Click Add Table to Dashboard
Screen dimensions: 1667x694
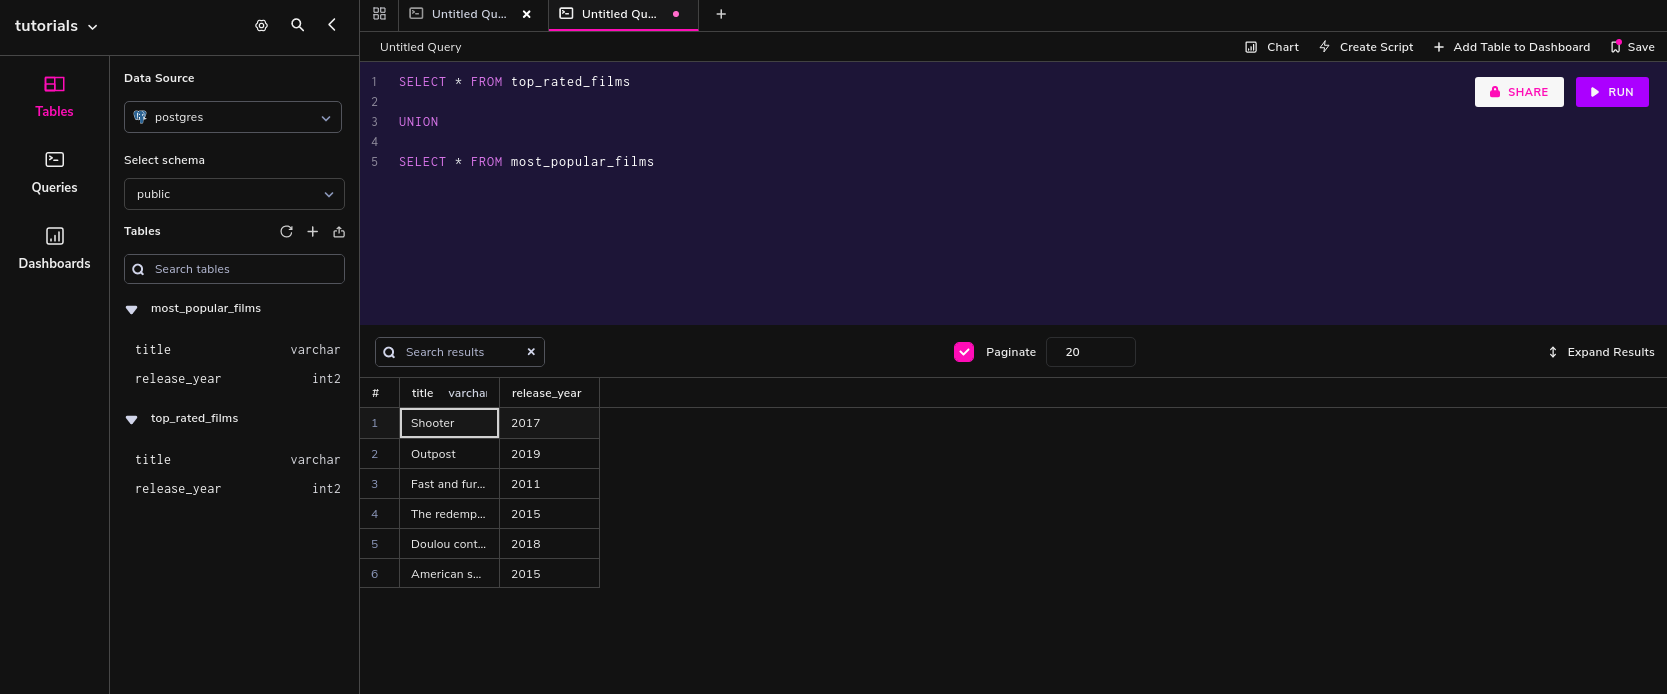tap(1512, 47)
